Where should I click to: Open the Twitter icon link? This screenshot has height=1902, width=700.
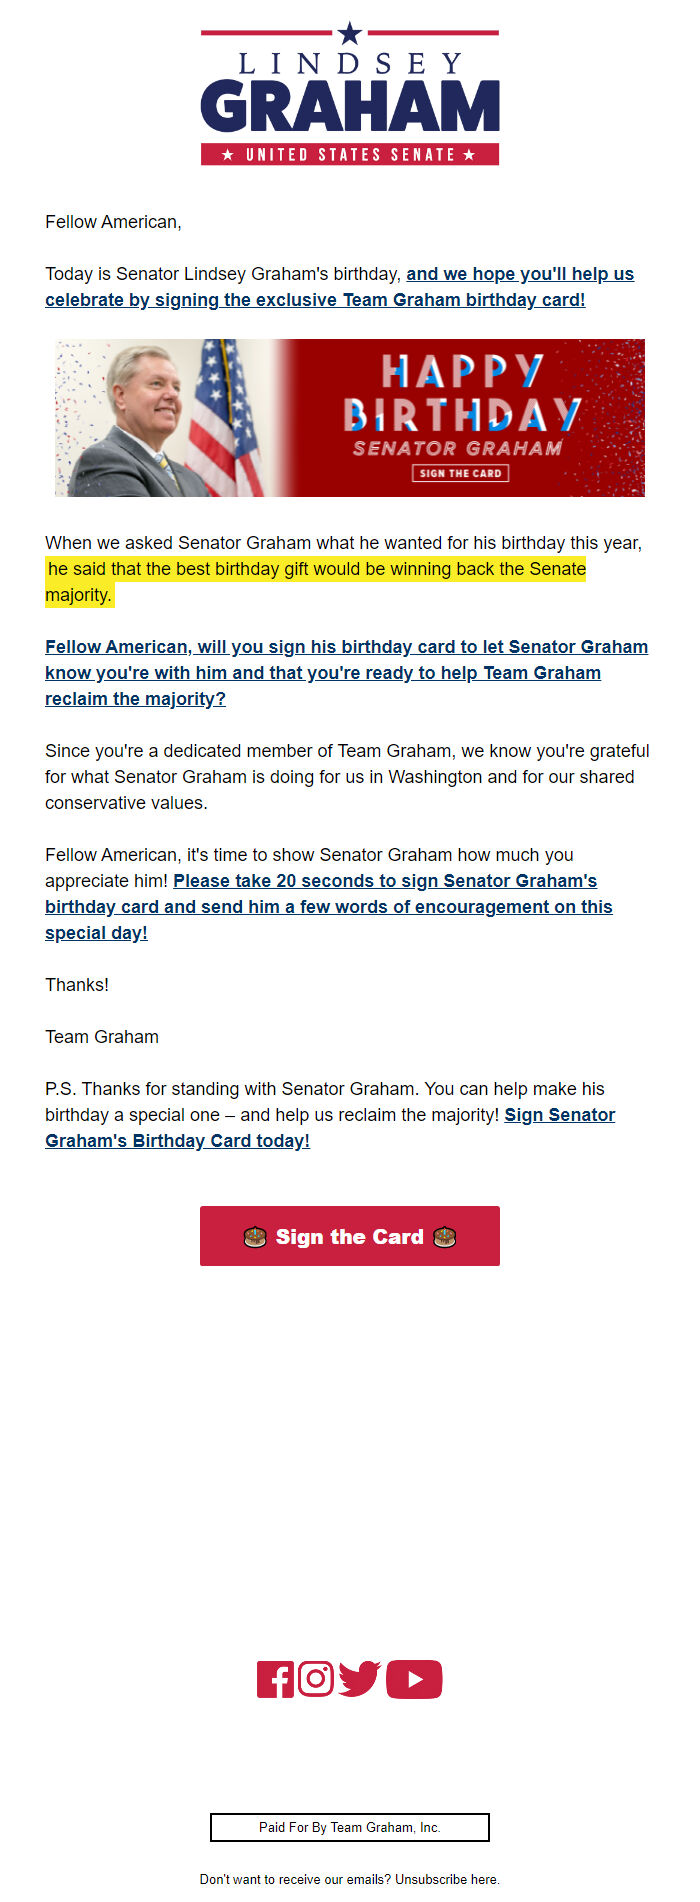[360, 1679]
